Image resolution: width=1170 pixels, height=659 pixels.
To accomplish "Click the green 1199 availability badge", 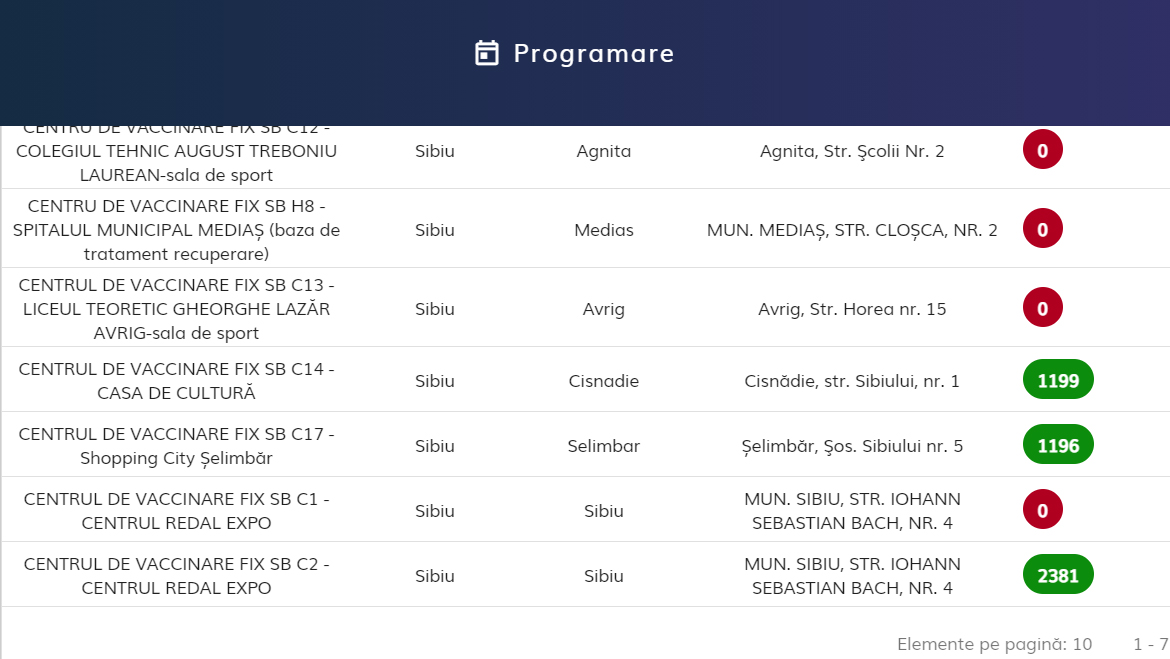I will point(1058,380).
